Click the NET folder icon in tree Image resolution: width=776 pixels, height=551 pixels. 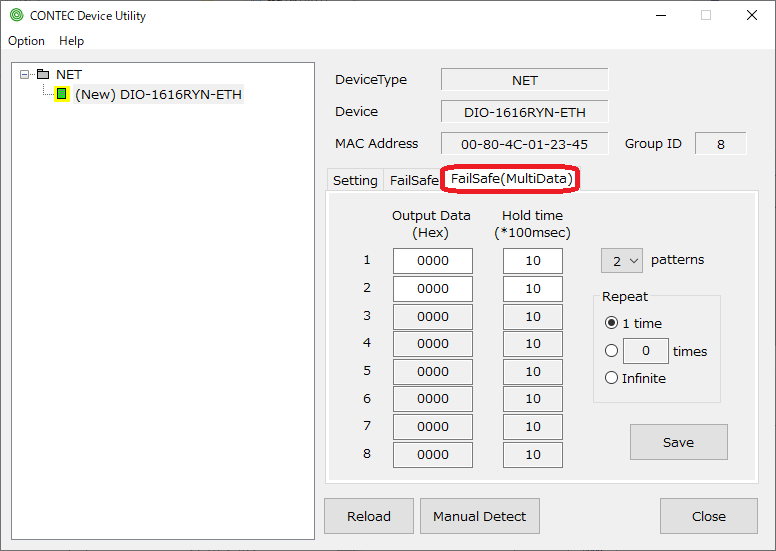coord(42,74)
